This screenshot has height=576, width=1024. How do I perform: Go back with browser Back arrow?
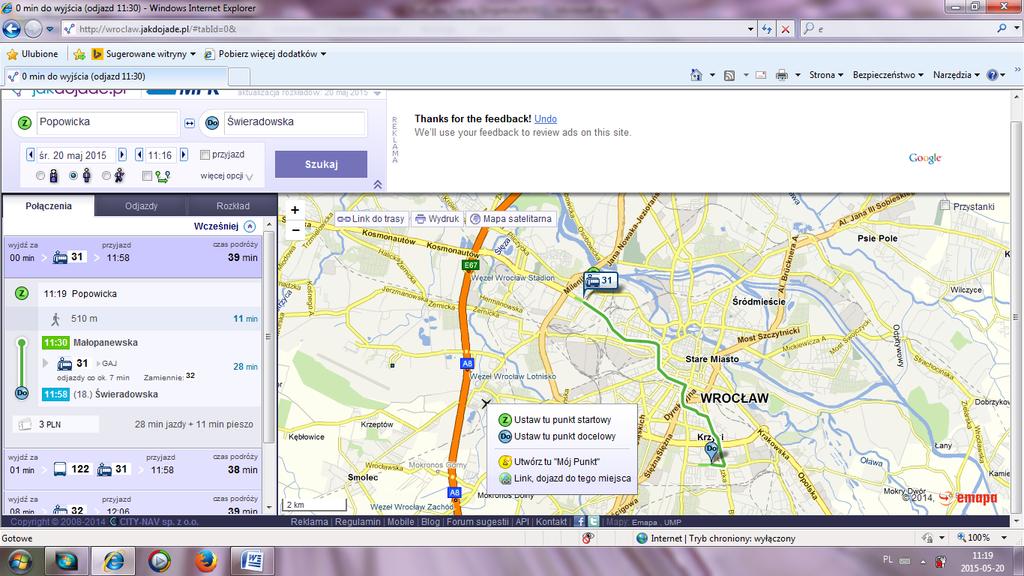pos(12,29)
